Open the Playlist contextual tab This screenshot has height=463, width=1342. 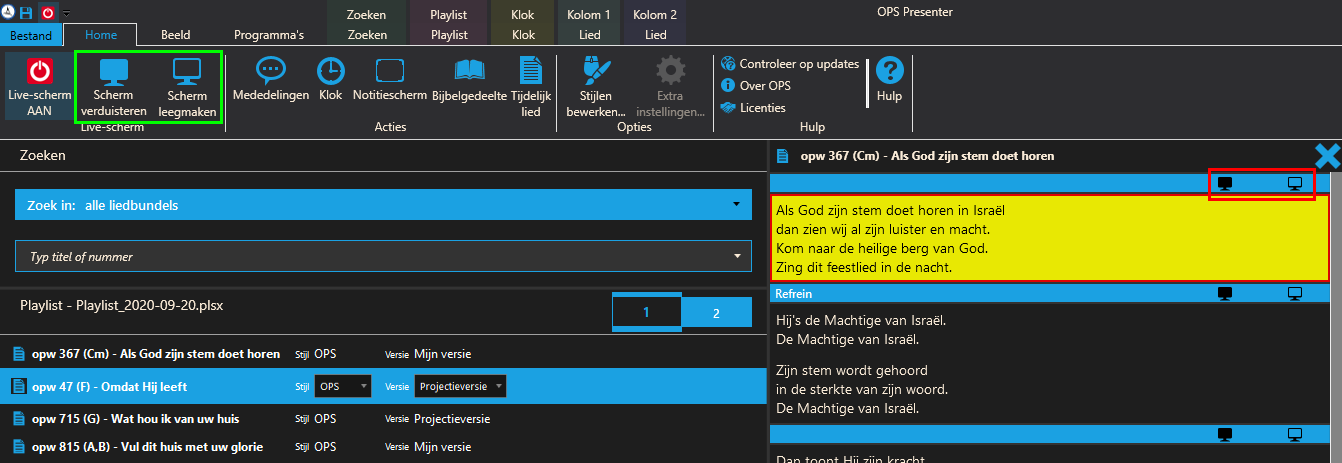449,34
